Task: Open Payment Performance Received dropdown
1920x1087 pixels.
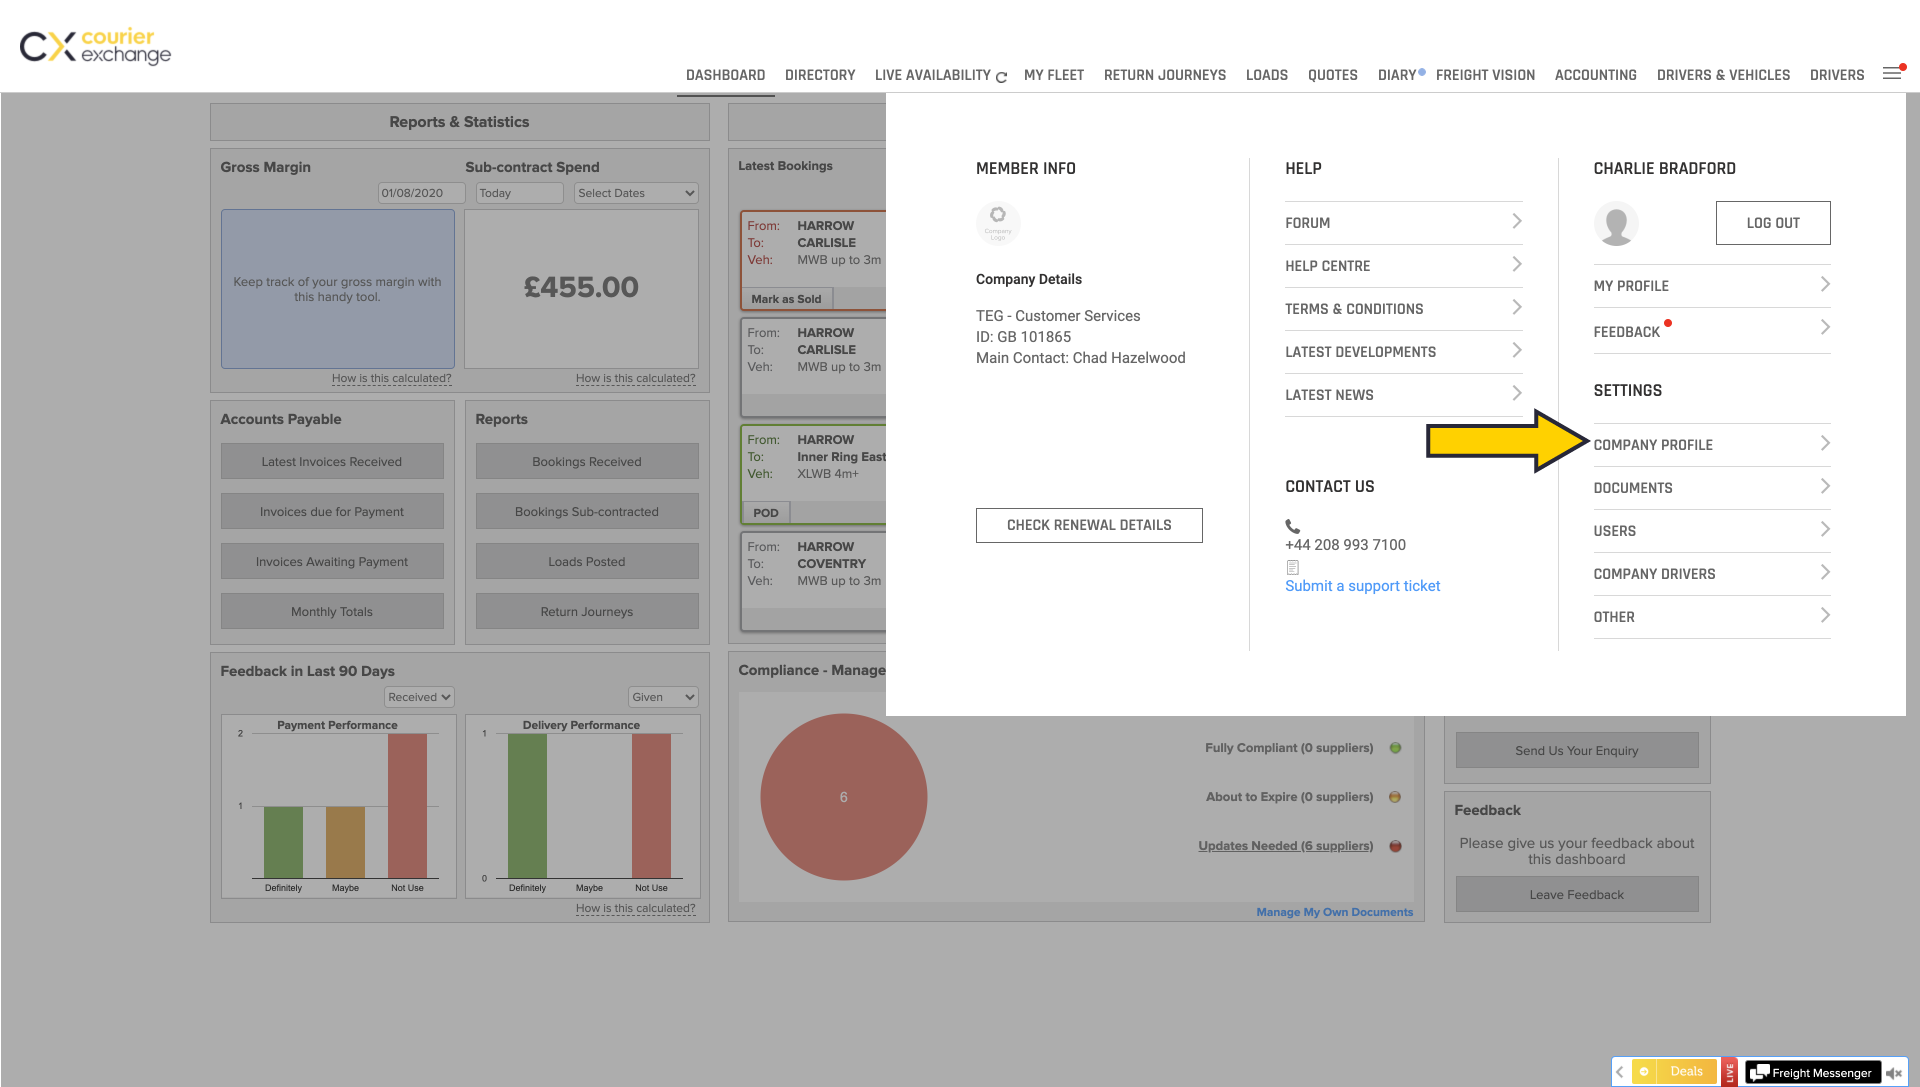Action: click(x=419, y=697)
